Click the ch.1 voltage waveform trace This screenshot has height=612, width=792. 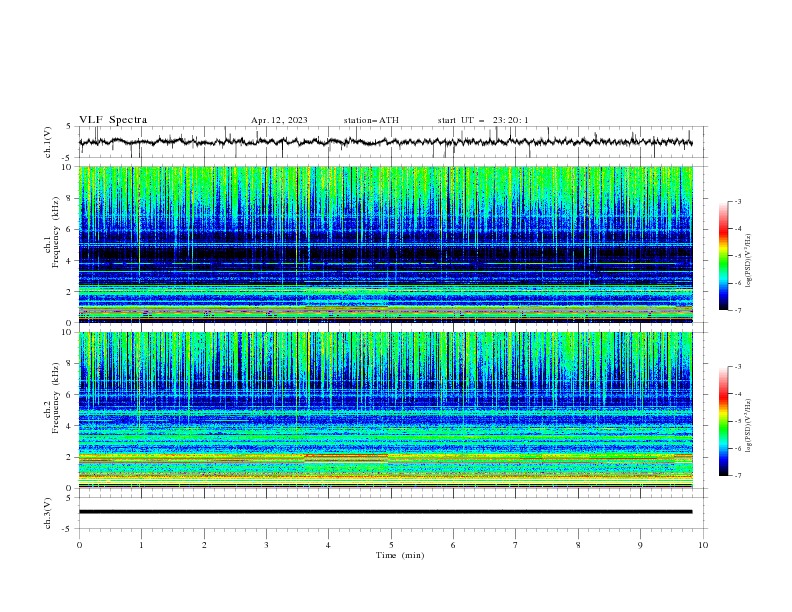[x=385, y=142]
